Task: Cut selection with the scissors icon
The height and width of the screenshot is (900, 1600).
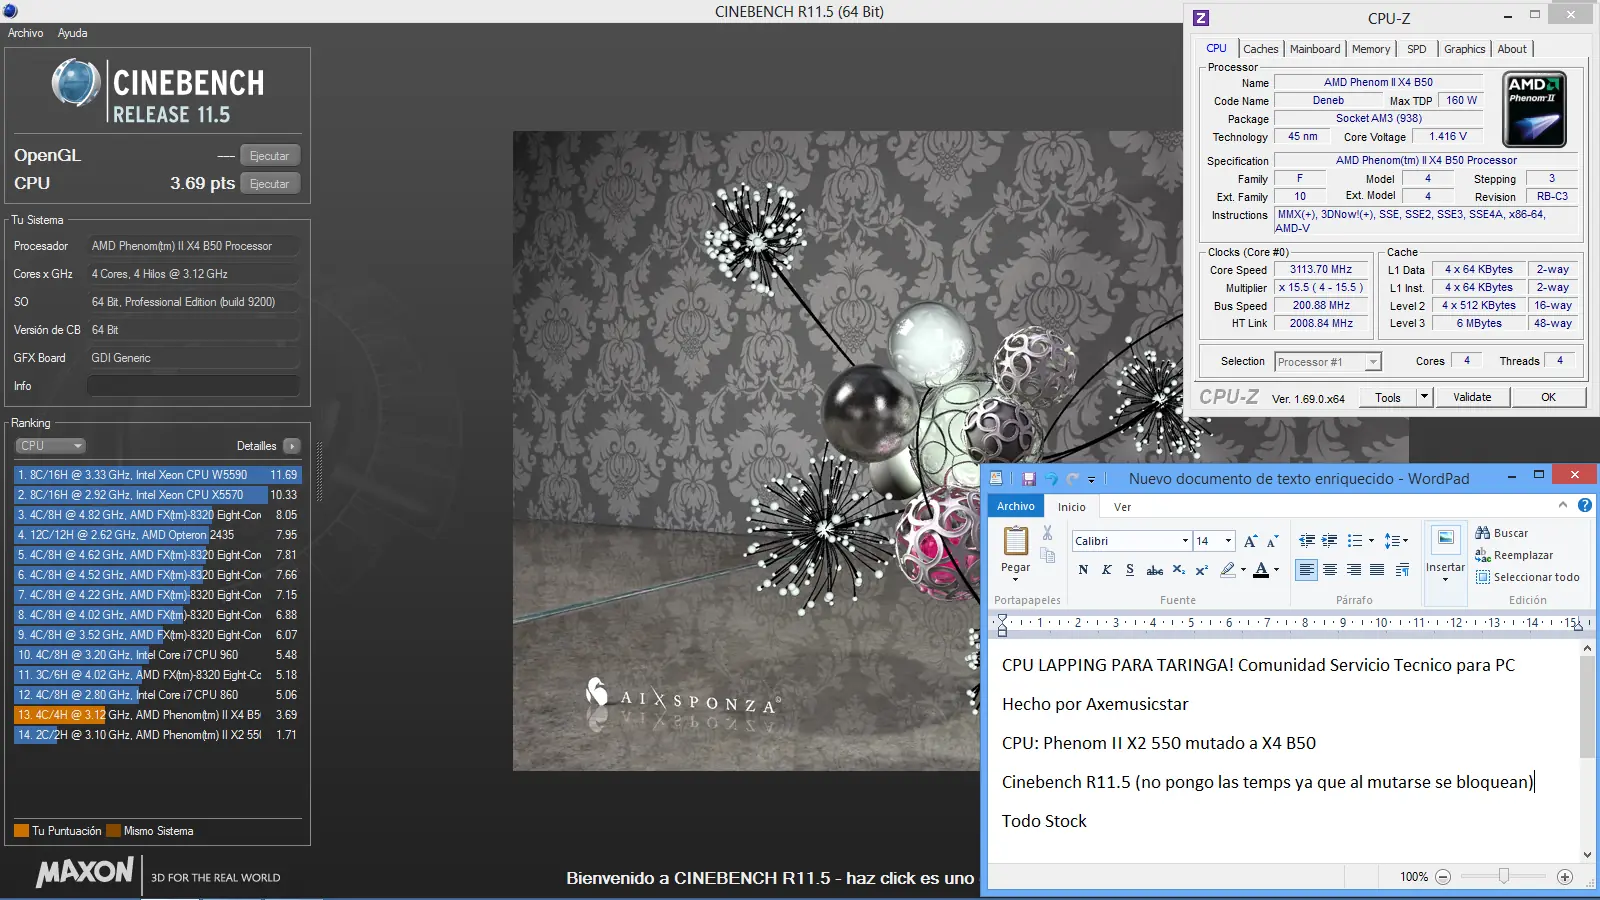Action: [x=1047, y=533]
